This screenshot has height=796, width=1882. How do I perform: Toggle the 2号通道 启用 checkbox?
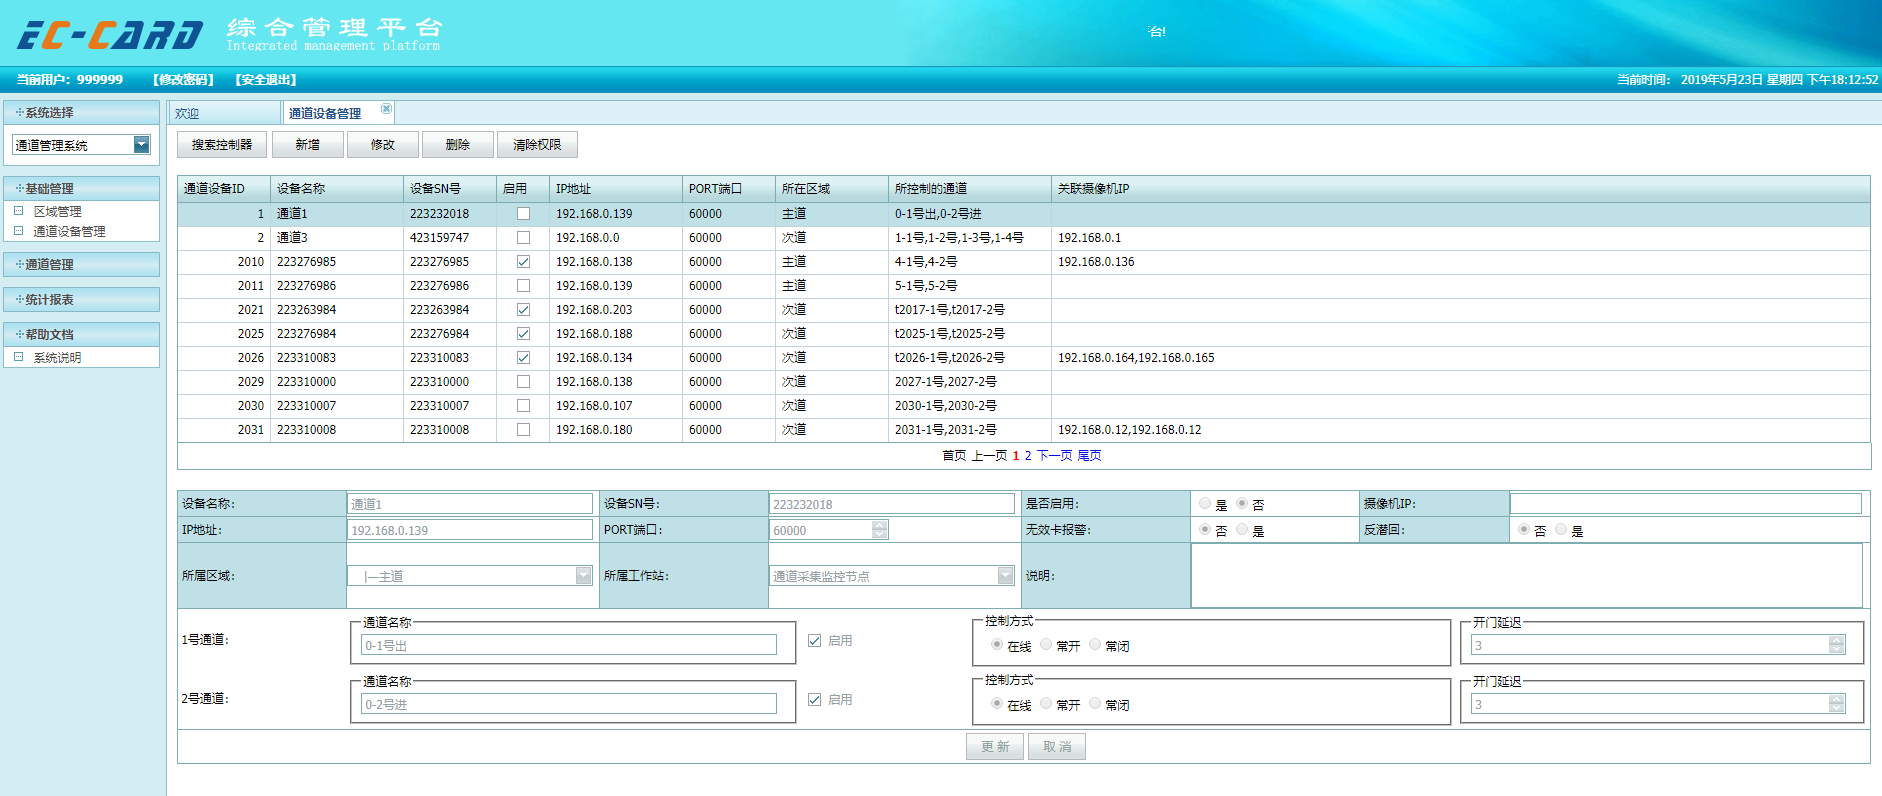coord(815,700)
